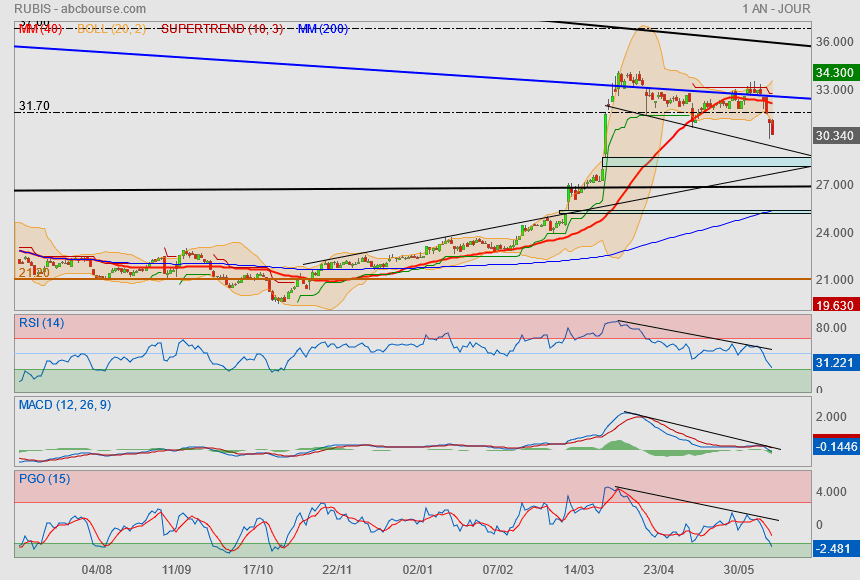Screen dimensions: 860x580
Task: Click the 30.340 current price tag
Action: click(834, 136)
